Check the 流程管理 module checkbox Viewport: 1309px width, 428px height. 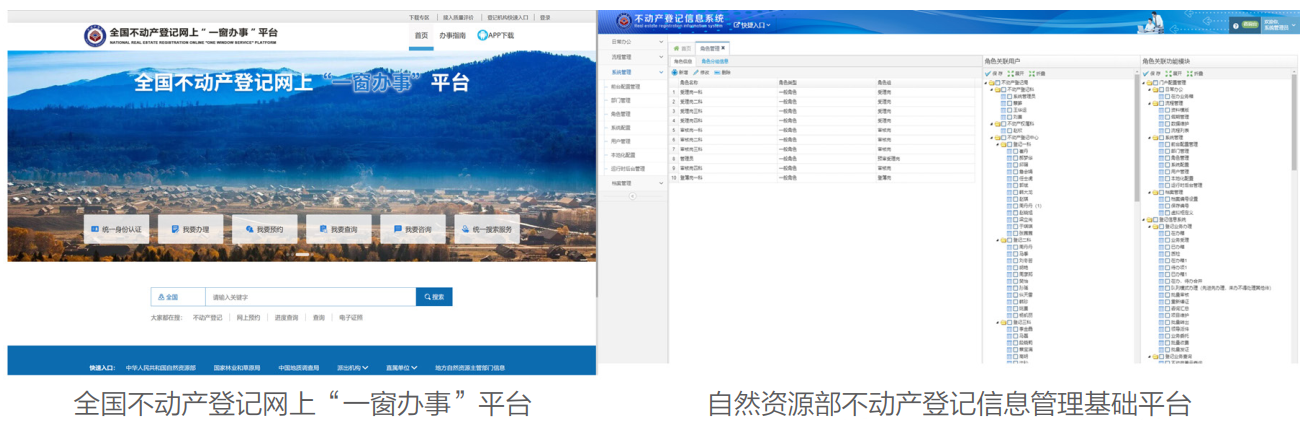[1161, 103]
